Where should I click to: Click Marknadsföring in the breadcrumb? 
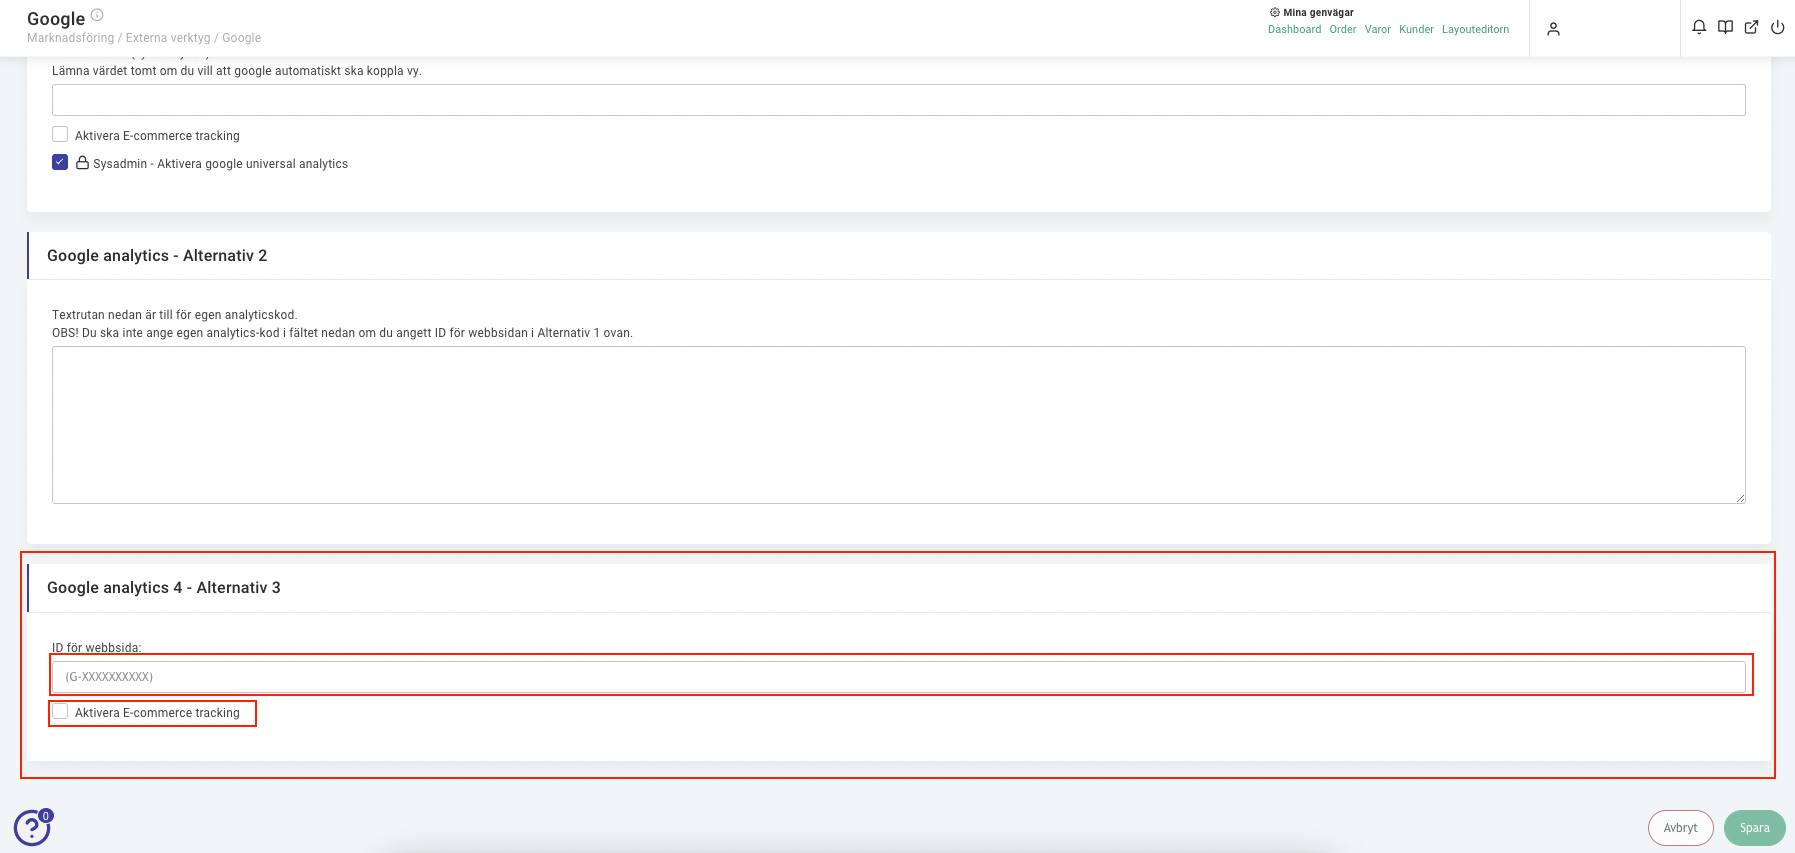point(70,38)
